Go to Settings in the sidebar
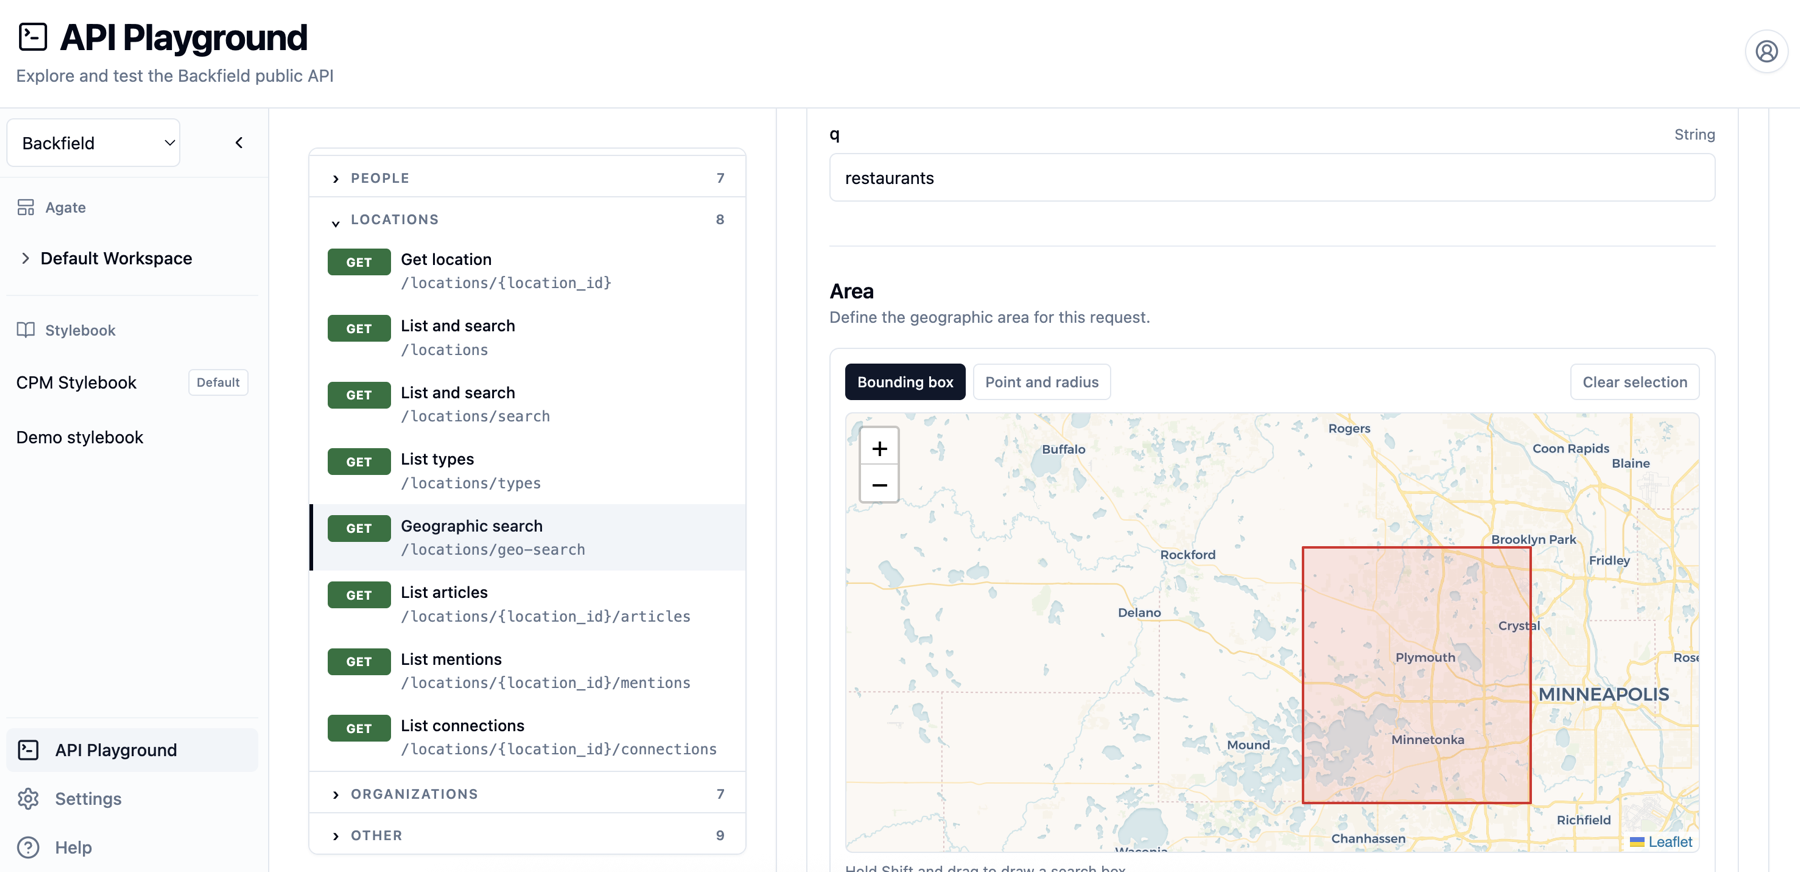Image resolution: width=1800 pixels, height=872 pixels. pos(132,799)
